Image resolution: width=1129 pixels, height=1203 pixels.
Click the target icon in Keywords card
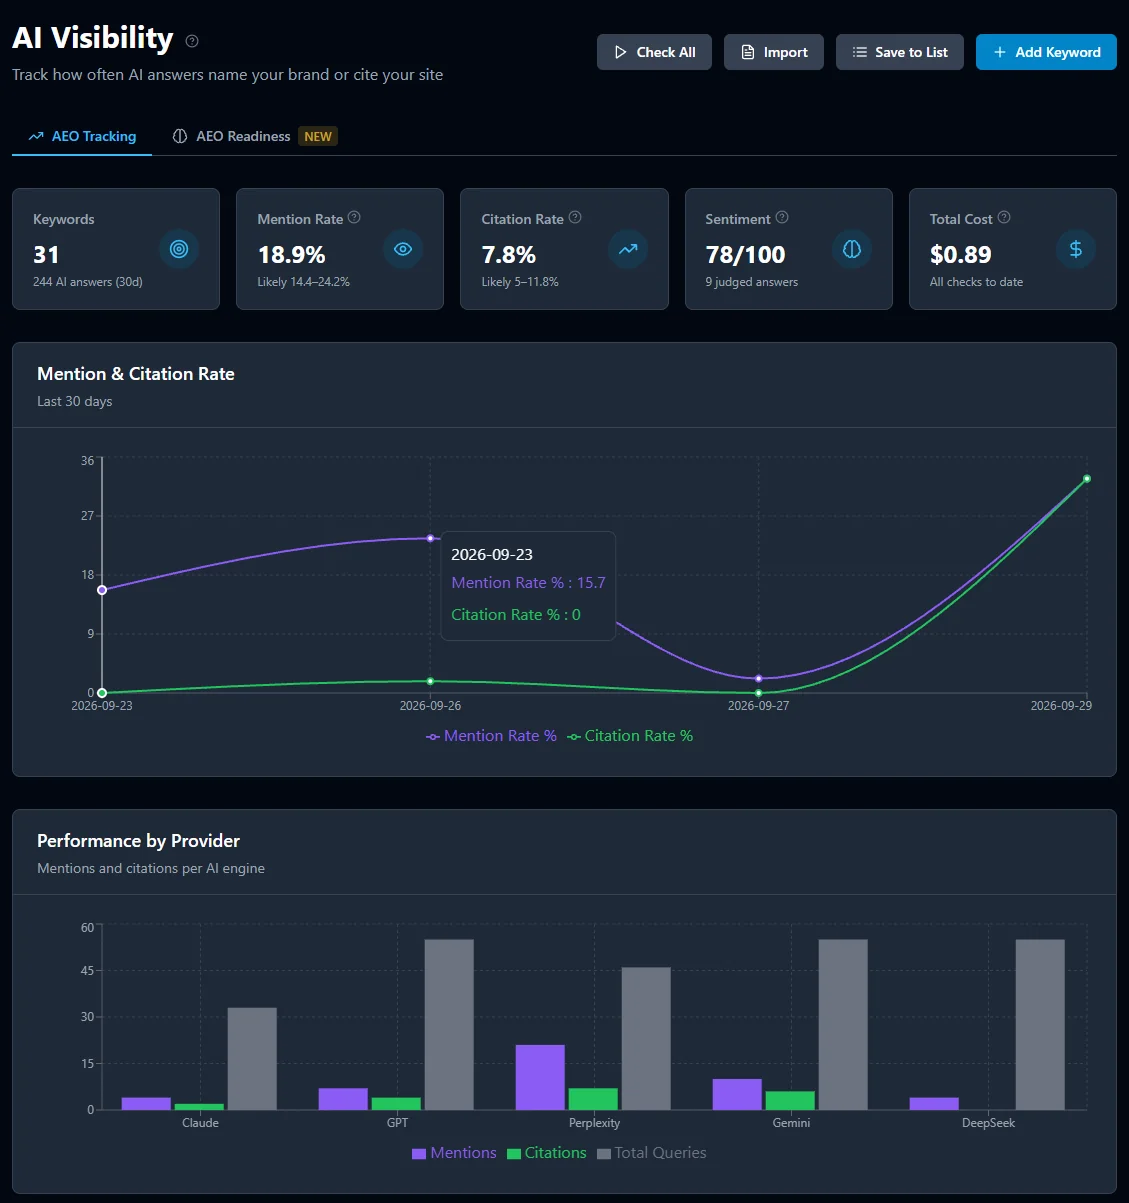(179, 249)
